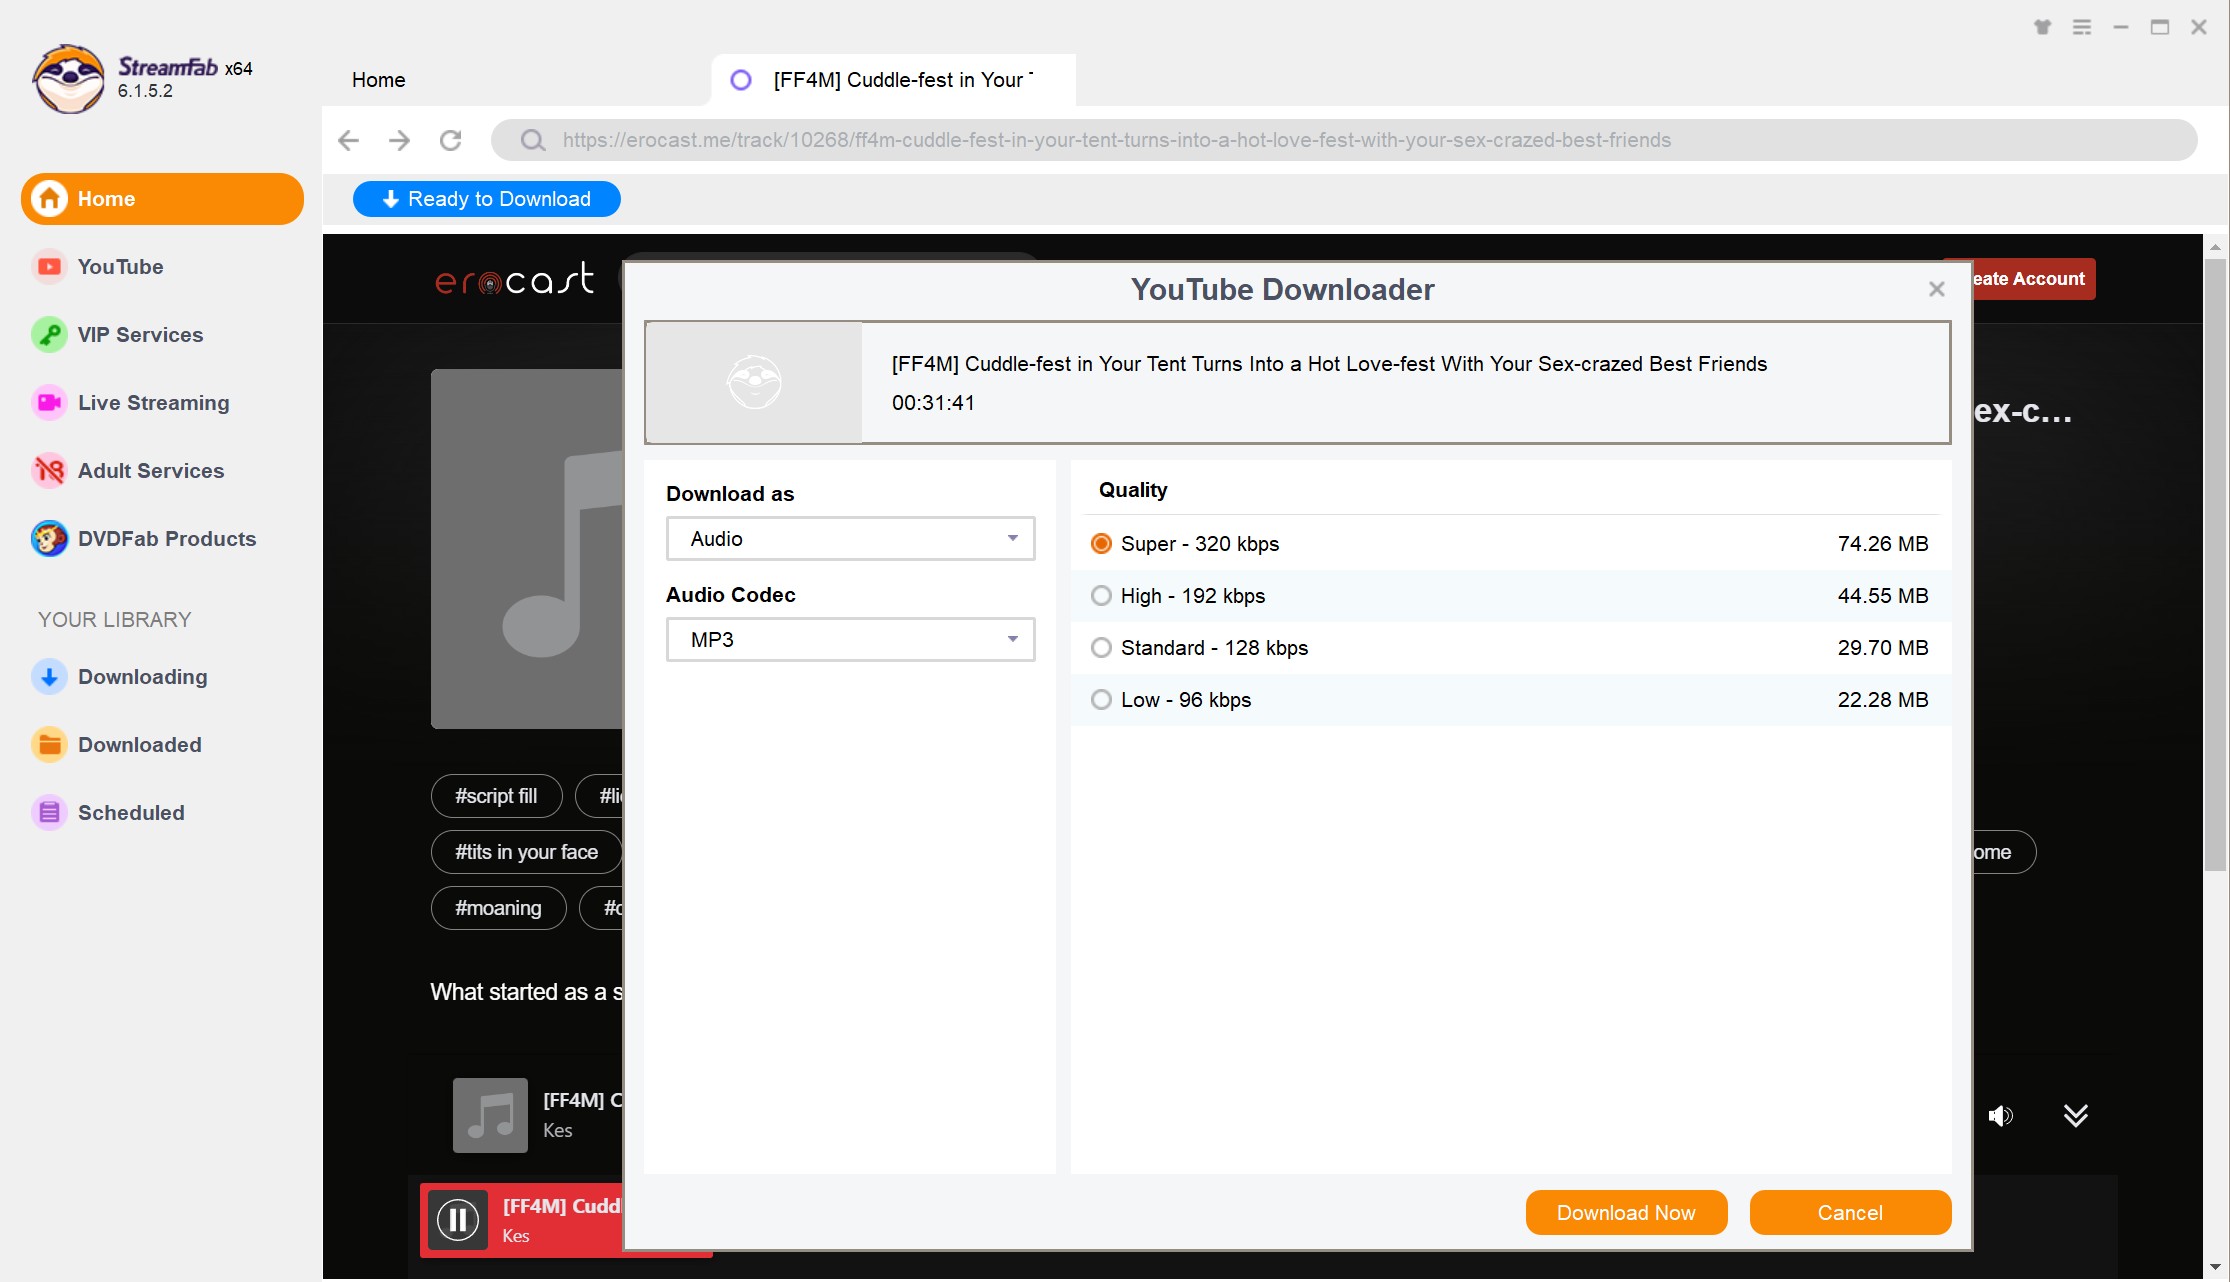Click the StreamFab sloth logo
This screenshot has width=2230, height=1282.
click(68, 79)
